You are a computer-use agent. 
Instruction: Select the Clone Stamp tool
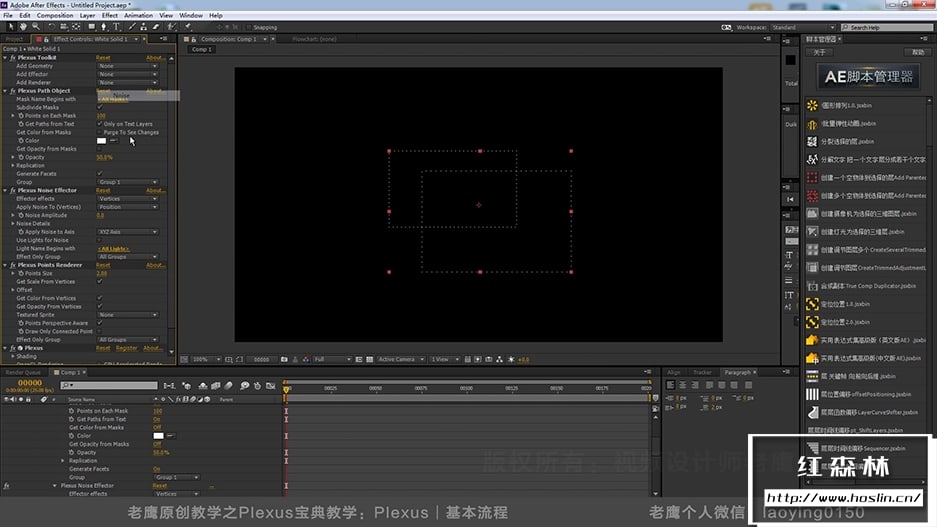coord(143,27)
